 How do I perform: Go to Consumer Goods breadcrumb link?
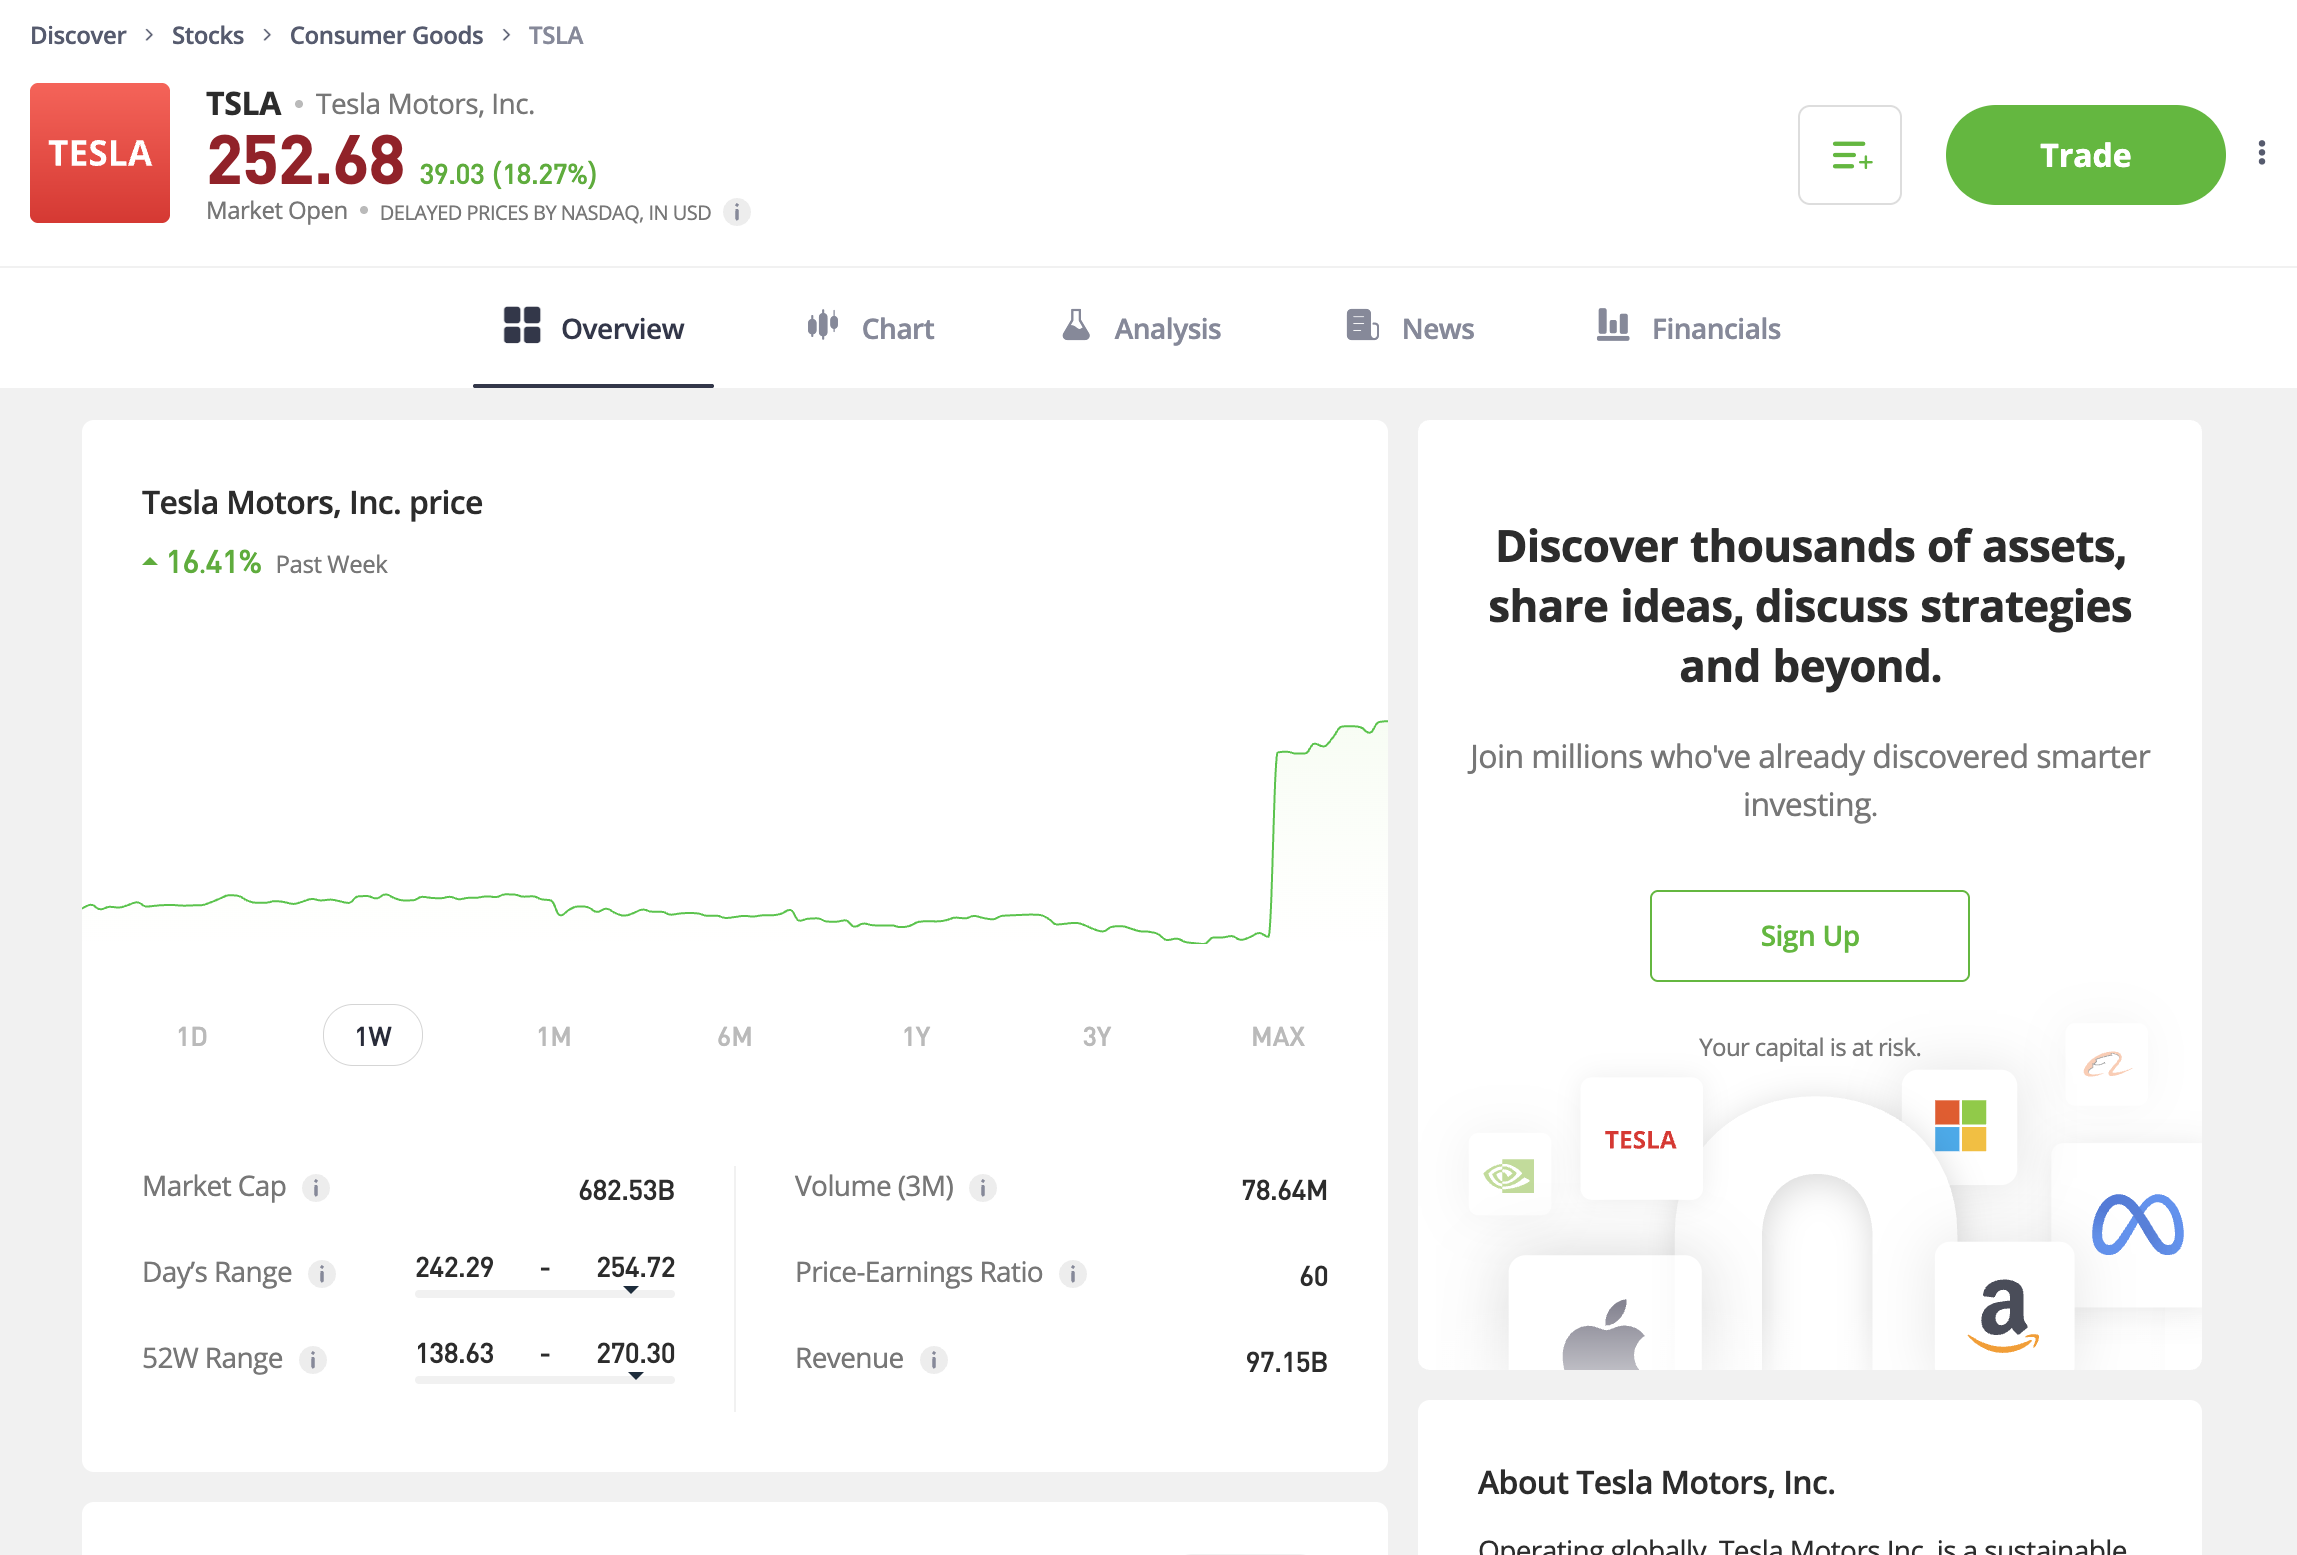point(386,35)
